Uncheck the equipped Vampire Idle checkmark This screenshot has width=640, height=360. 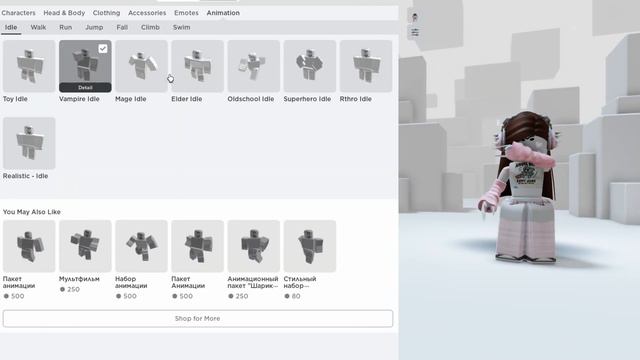(103, 49)
